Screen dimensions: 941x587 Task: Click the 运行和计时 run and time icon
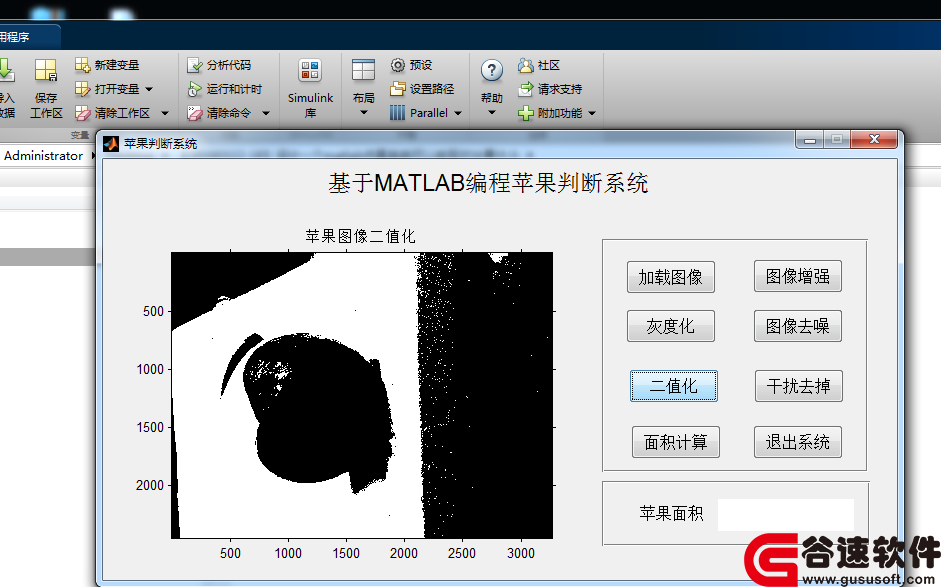[x=194, y=89]
